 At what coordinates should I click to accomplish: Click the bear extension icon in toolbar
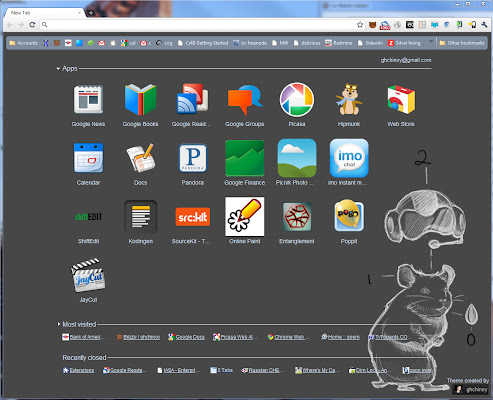pos(372,25)
